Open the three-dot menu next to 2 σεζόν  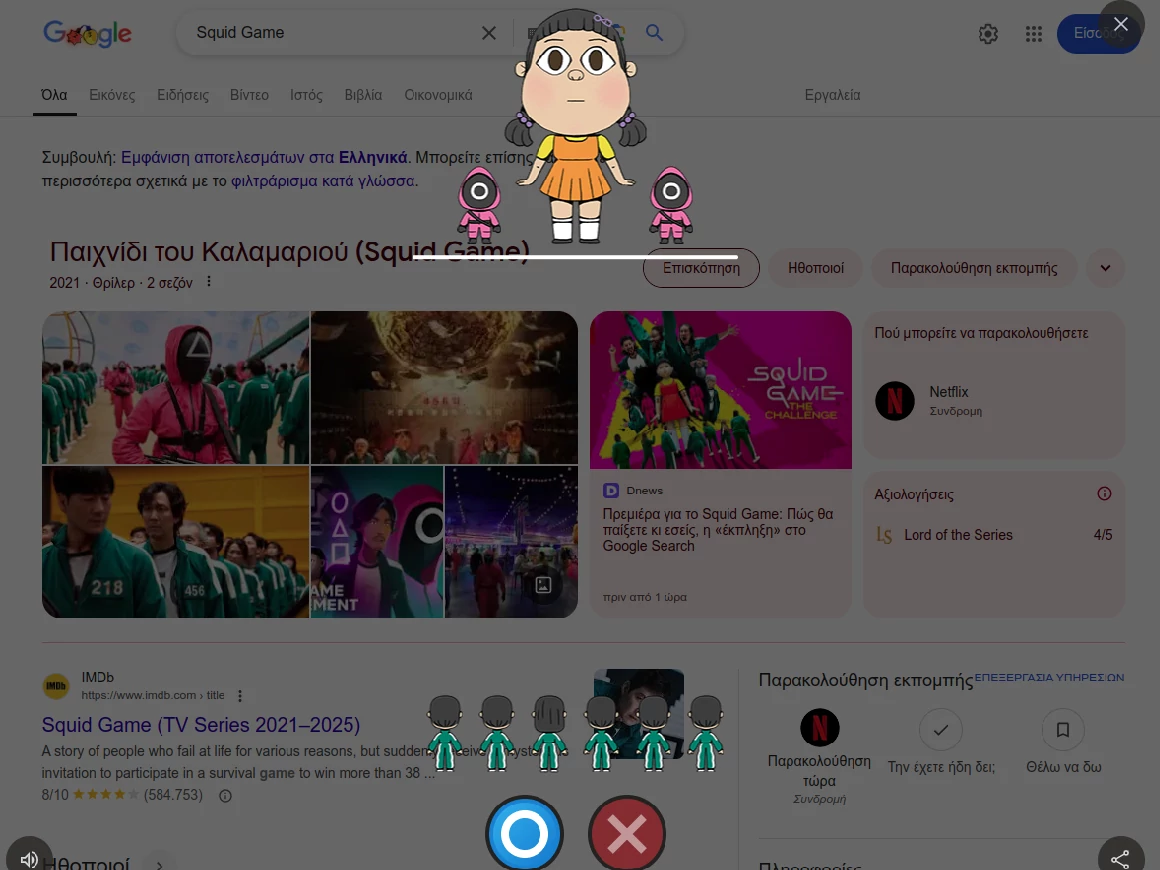click(208, 282)
